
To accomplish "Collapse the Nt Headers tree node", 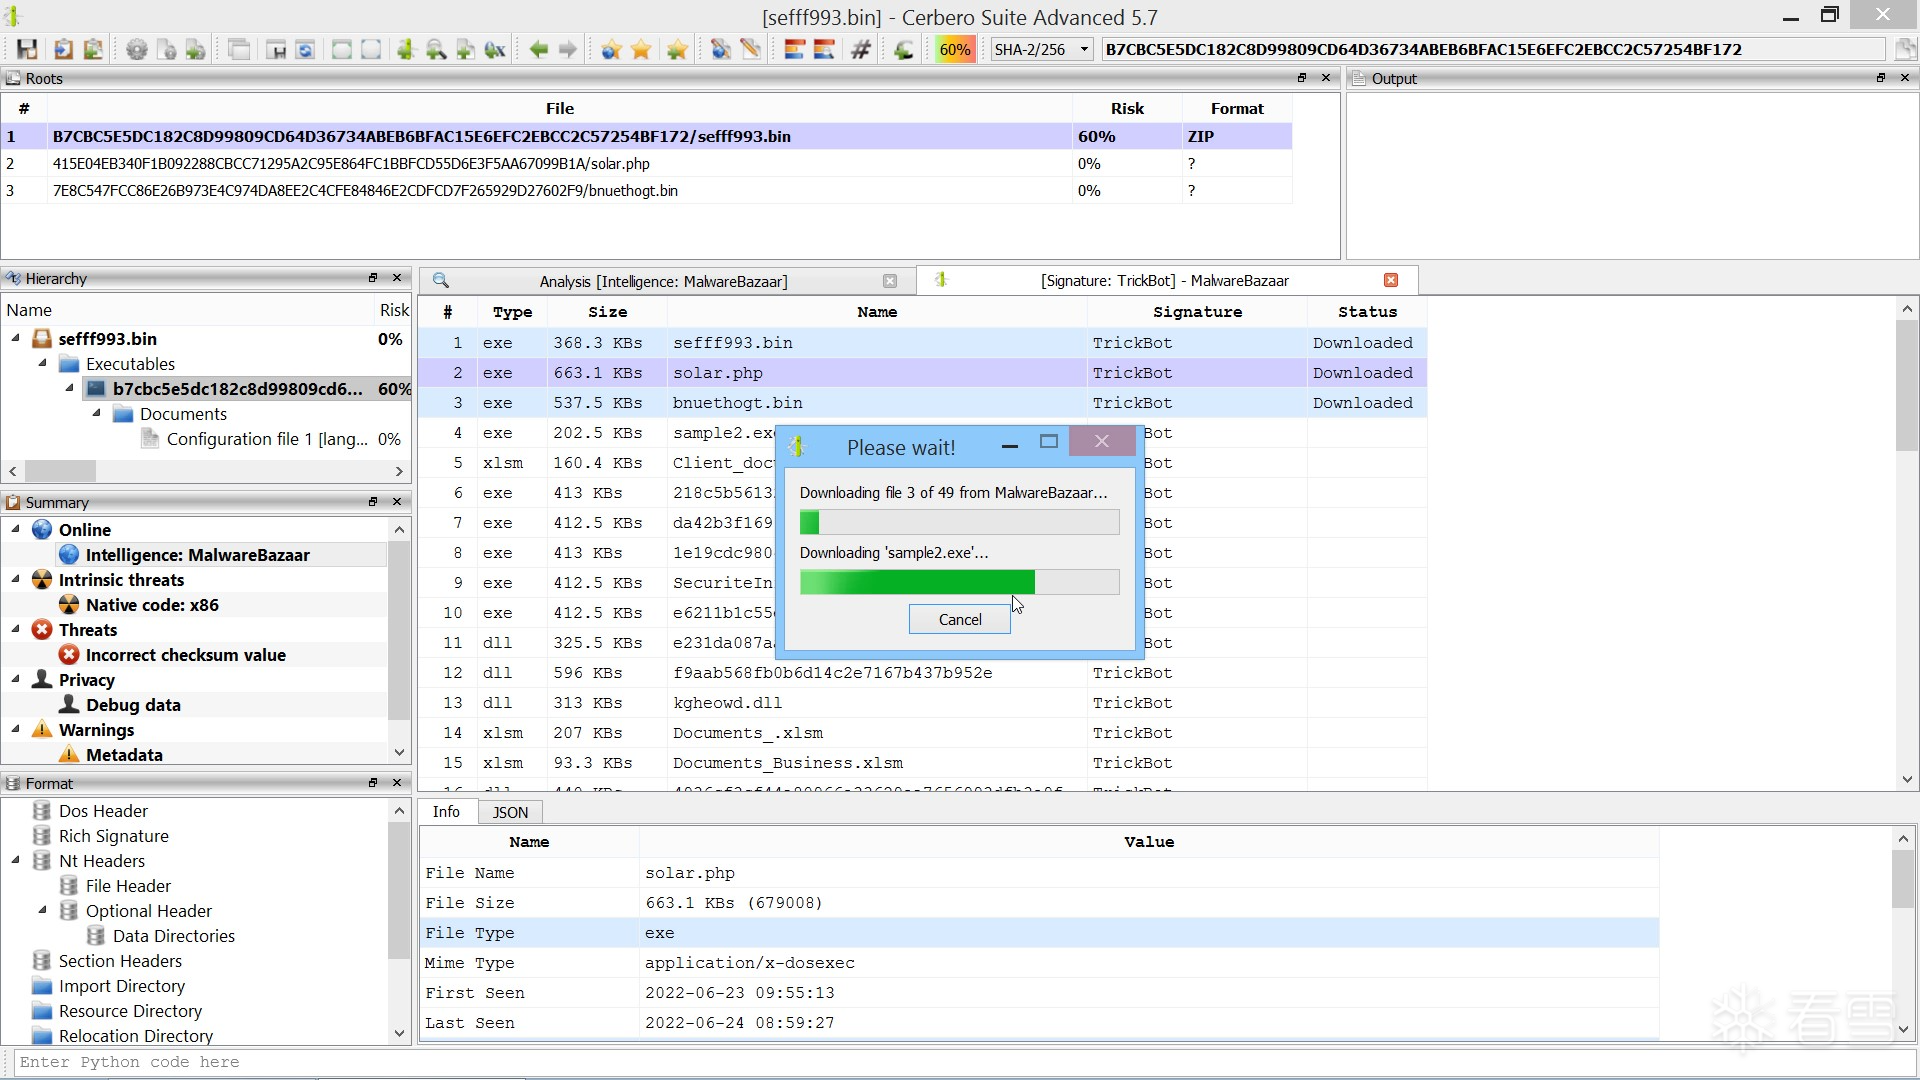I will (16, 861).
